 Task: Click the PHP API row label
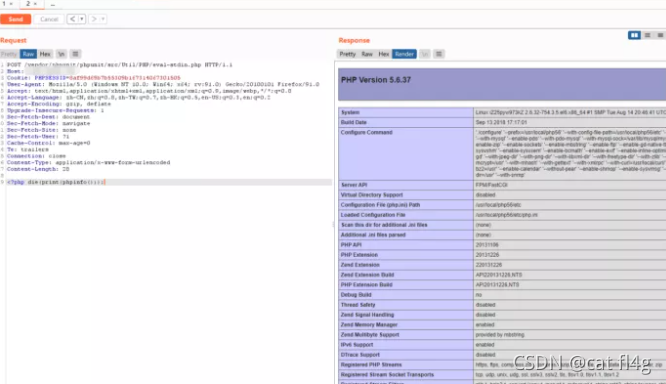(x=351, y=245)
